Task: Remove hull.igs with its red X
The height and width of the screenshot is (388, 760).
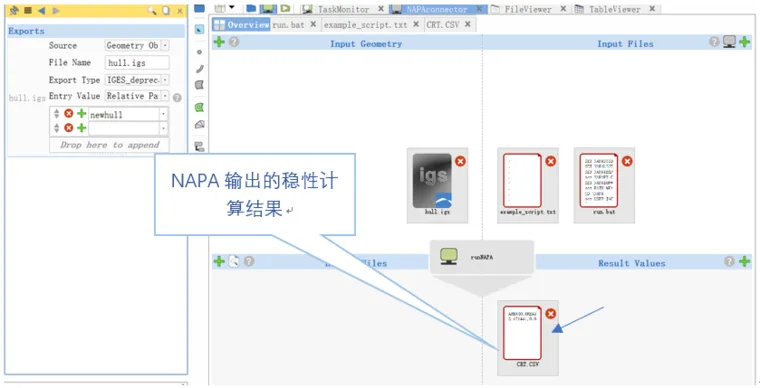Action: tap(460, 161)
